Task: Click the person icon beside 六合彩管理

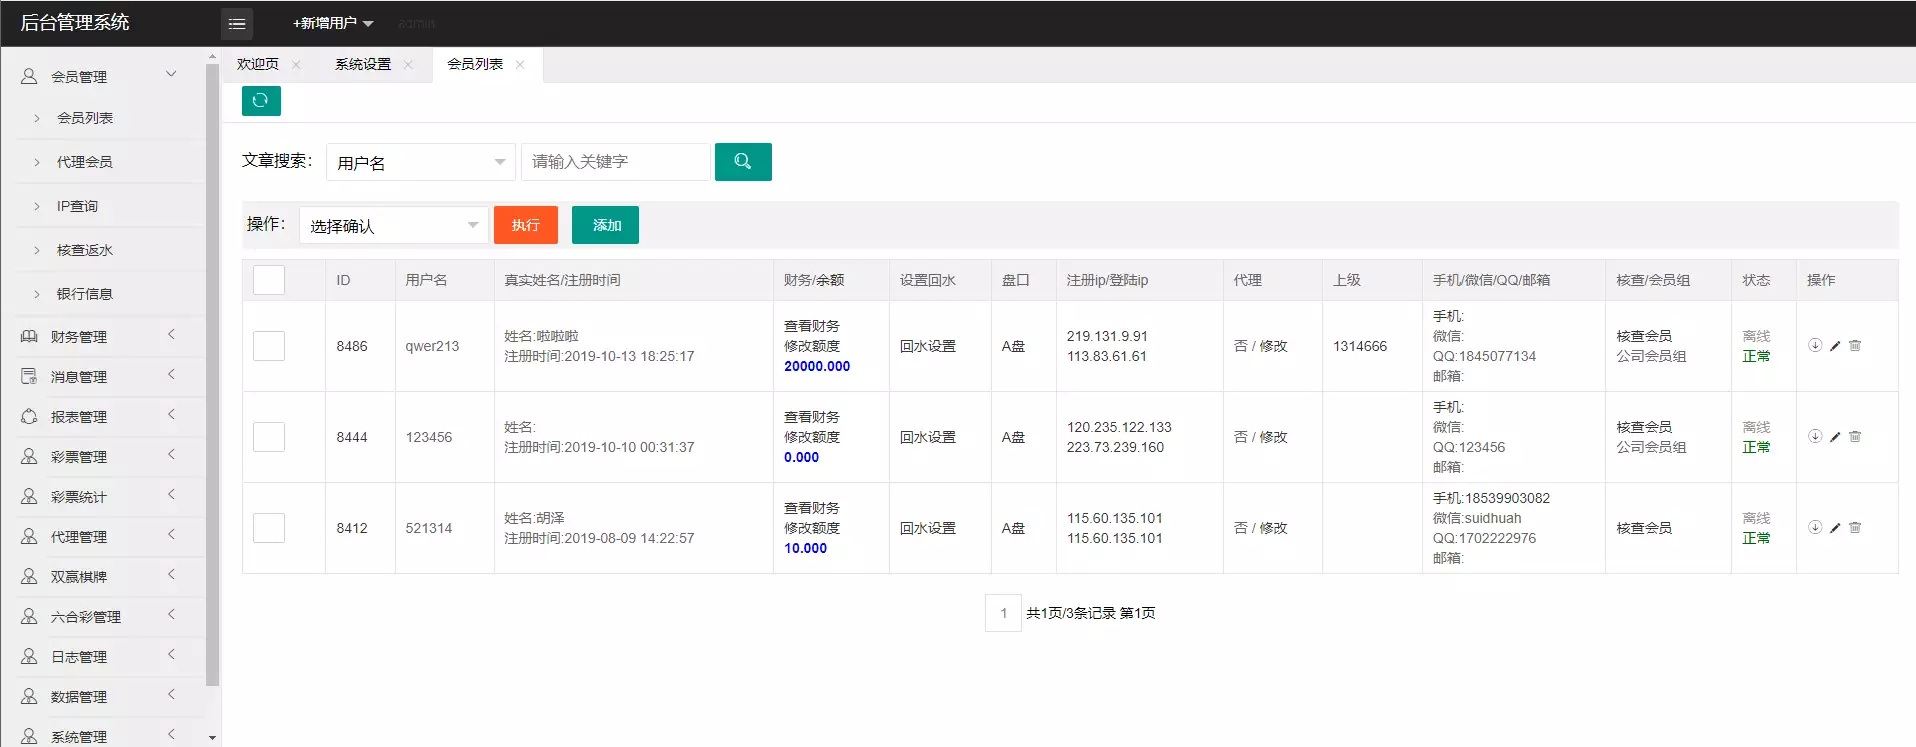Action: (30, 617)
